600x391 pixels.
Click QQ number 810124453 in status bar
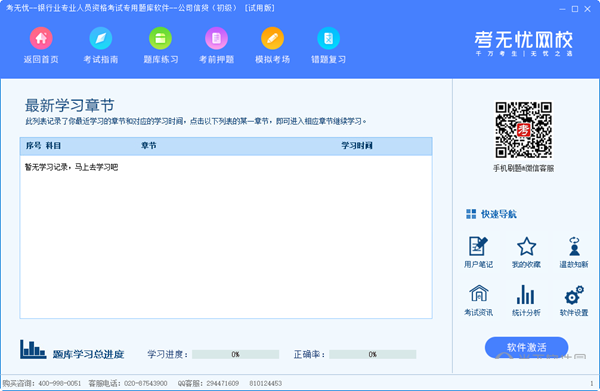point(266,383)
